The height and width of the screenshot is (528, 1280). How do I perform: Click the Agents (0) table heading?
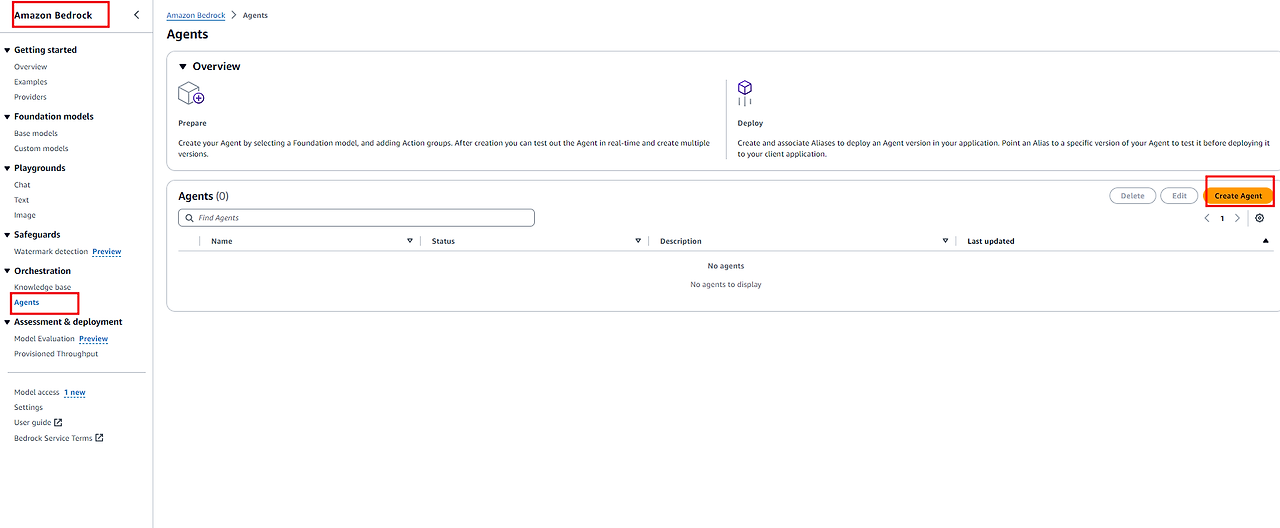click(x=203, y=196)
